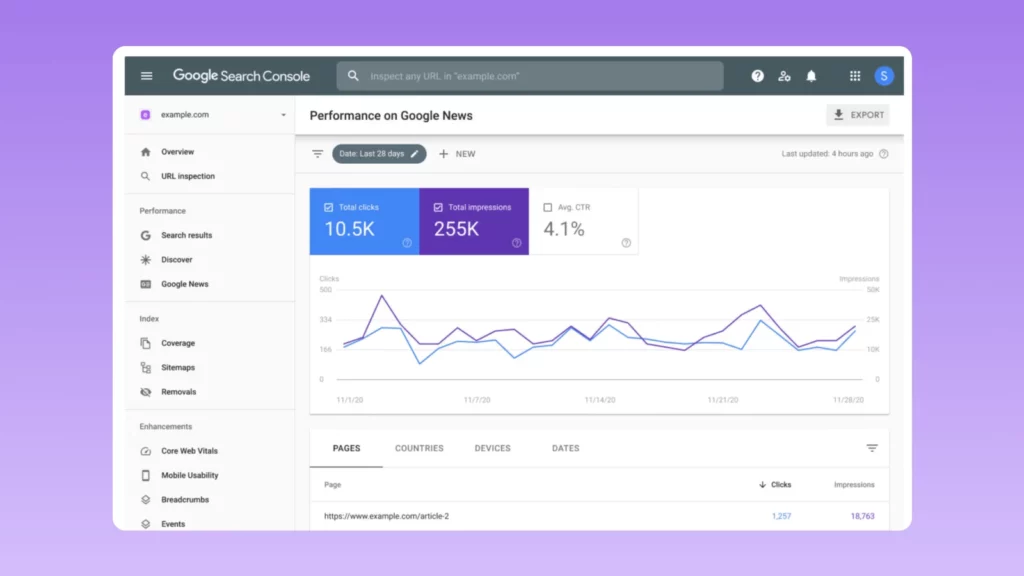This screenshot has width=1024, height=576.
Task: Uncheck the Total impressions checkbox
Action: [438, 207]
